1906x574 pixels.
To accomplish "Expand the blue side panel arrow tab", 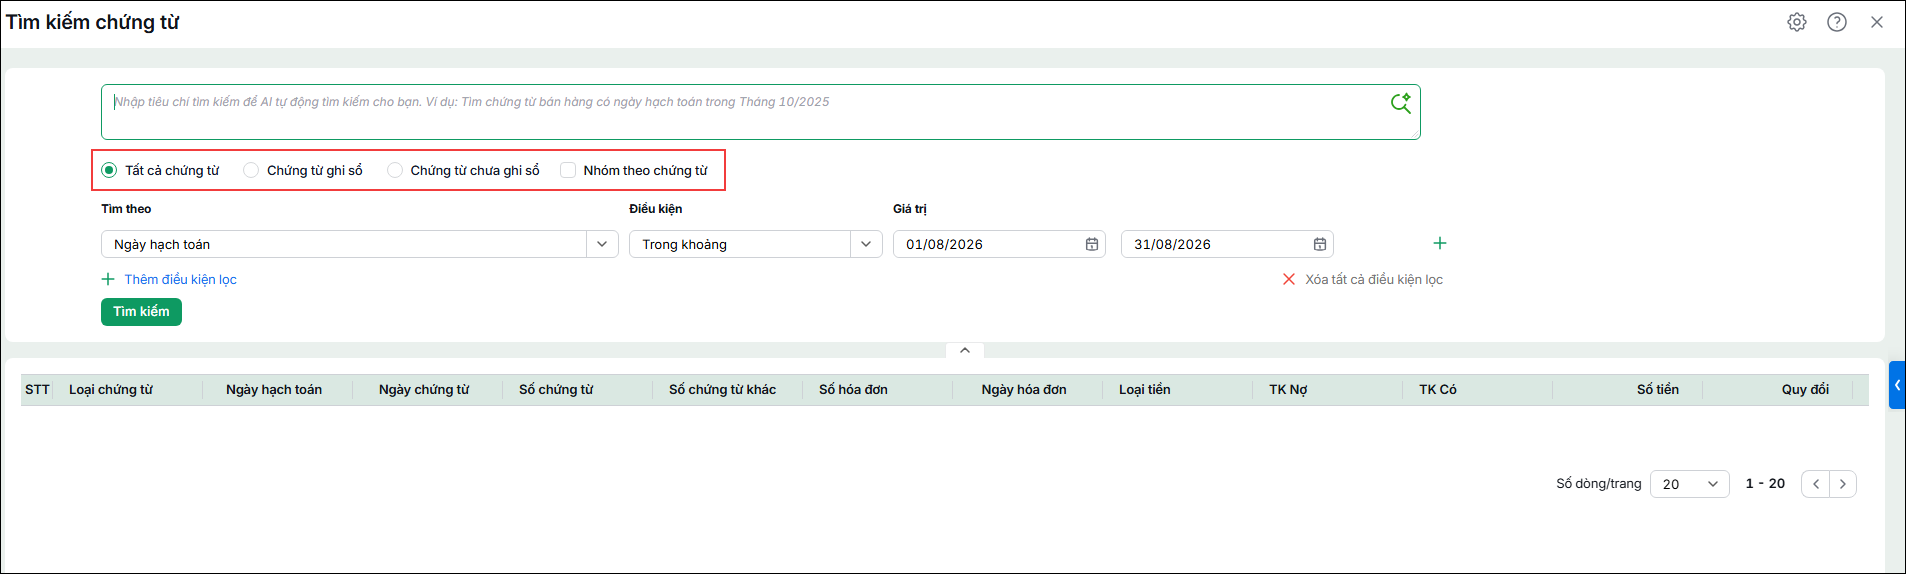I will (x=1897, y=385).
